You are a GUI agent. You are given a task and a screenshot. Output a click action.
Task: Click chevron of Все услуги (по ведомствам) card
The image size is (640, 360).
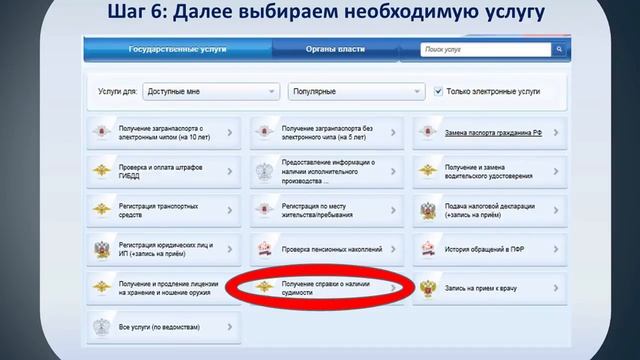pos(230,327)
